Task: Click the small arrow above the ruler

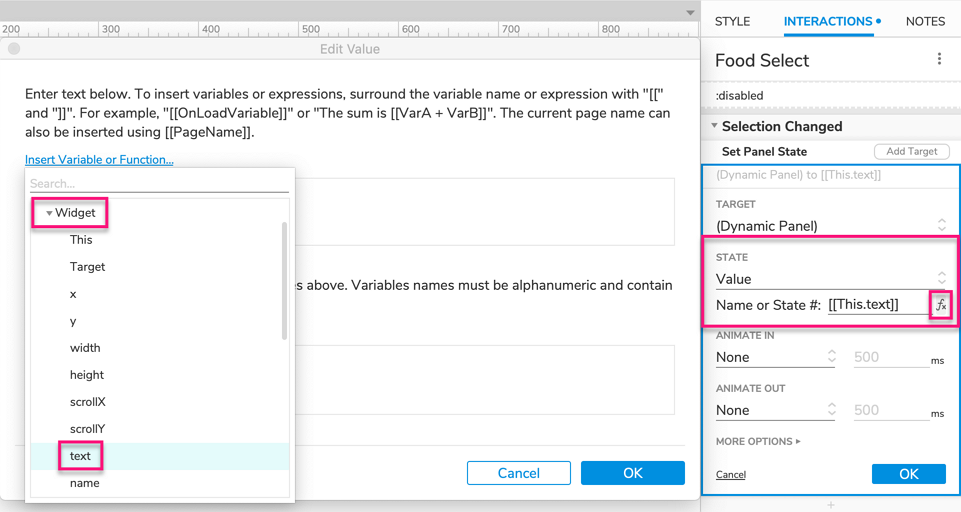Action: pos(689,12)
